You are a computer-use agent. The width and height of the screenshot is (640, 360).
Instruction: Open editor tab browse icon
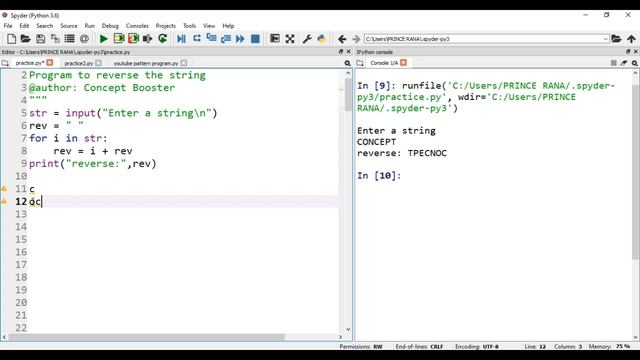tap(5, 63)
